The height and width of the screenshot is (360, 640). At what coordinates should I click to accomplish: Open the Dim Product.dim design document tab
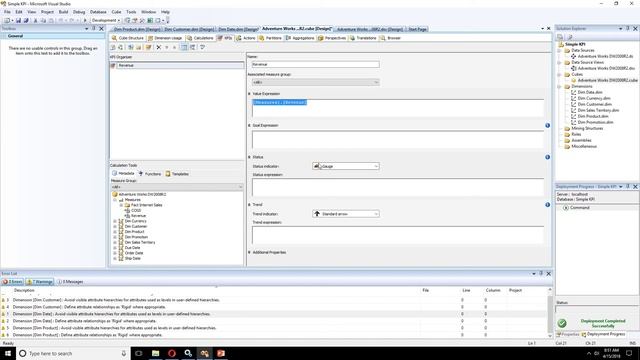click(x=136, y=29)
